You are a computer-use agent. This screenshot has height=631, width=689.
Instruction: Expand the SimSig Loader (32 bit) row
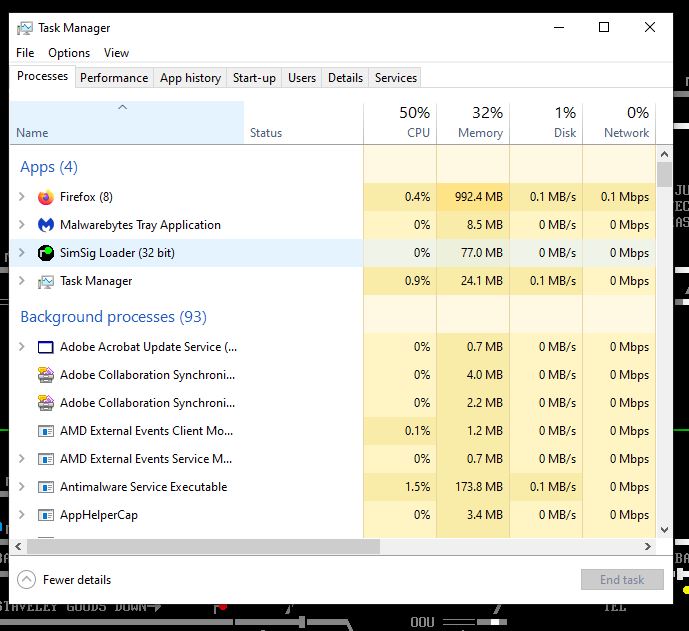22,253
